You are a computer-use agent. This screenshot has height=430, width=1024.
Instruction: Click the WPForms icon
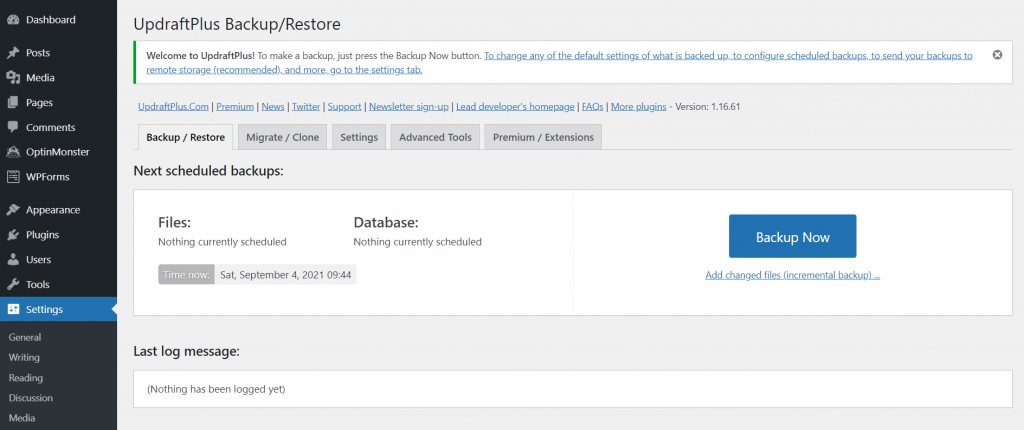point(13,176)
